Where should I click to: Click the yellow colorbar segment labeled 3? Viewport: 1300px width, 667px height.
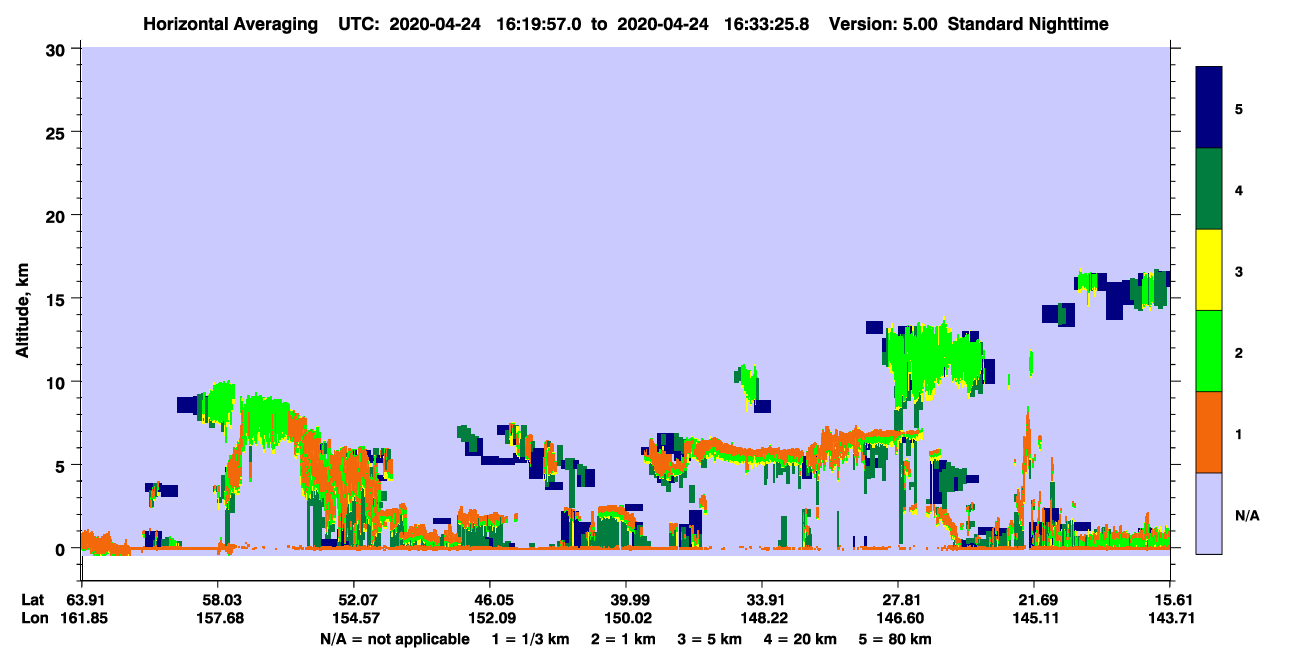pos(1209,270)
